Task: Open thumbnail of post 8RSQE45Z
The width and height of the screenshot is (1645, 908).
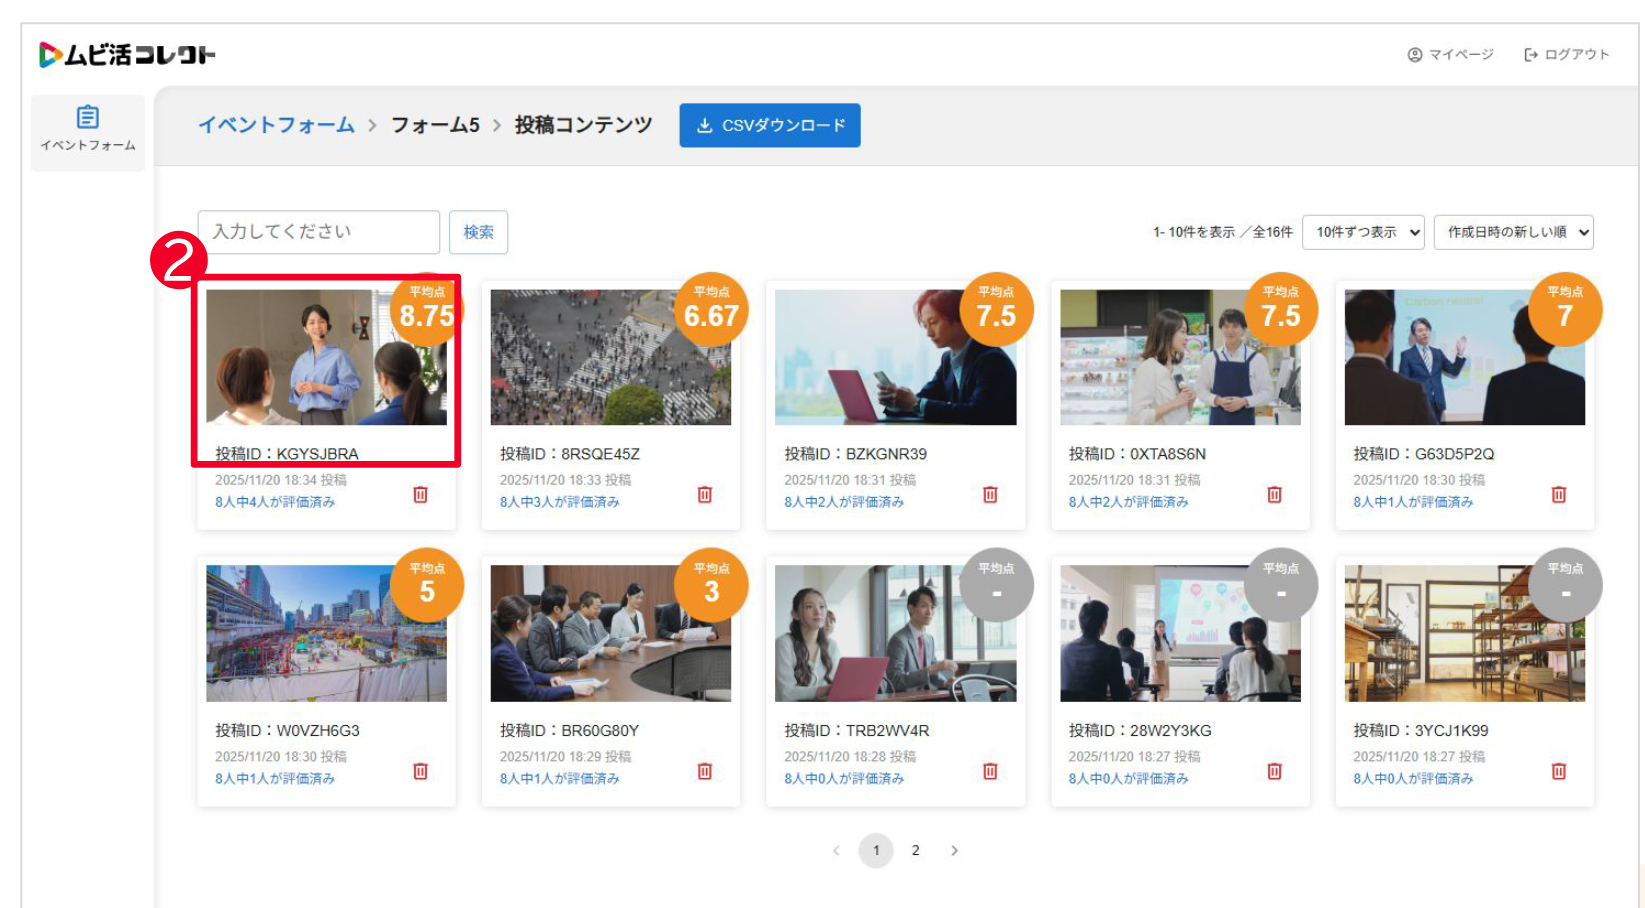Action: tap(611, 357)
